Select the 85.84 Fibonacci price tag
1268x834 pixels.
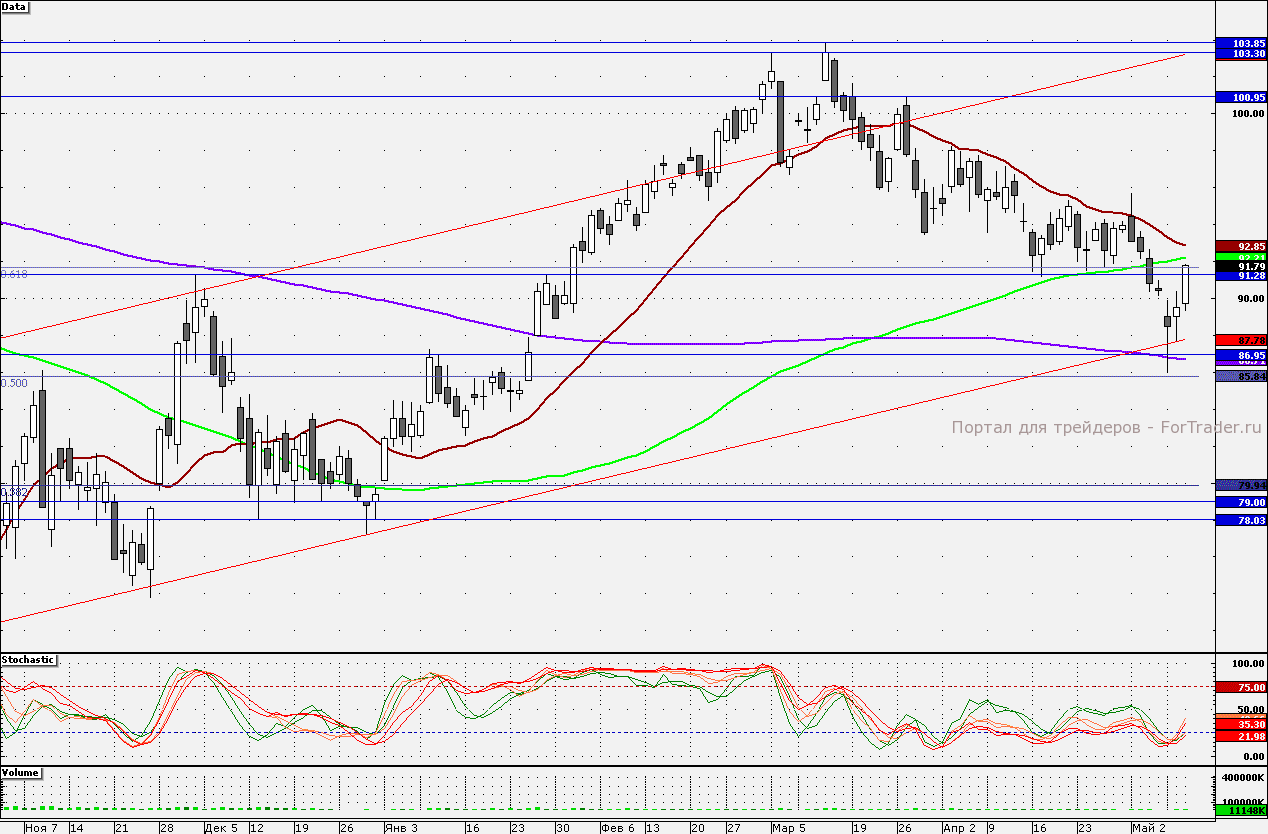point(1240,376)
